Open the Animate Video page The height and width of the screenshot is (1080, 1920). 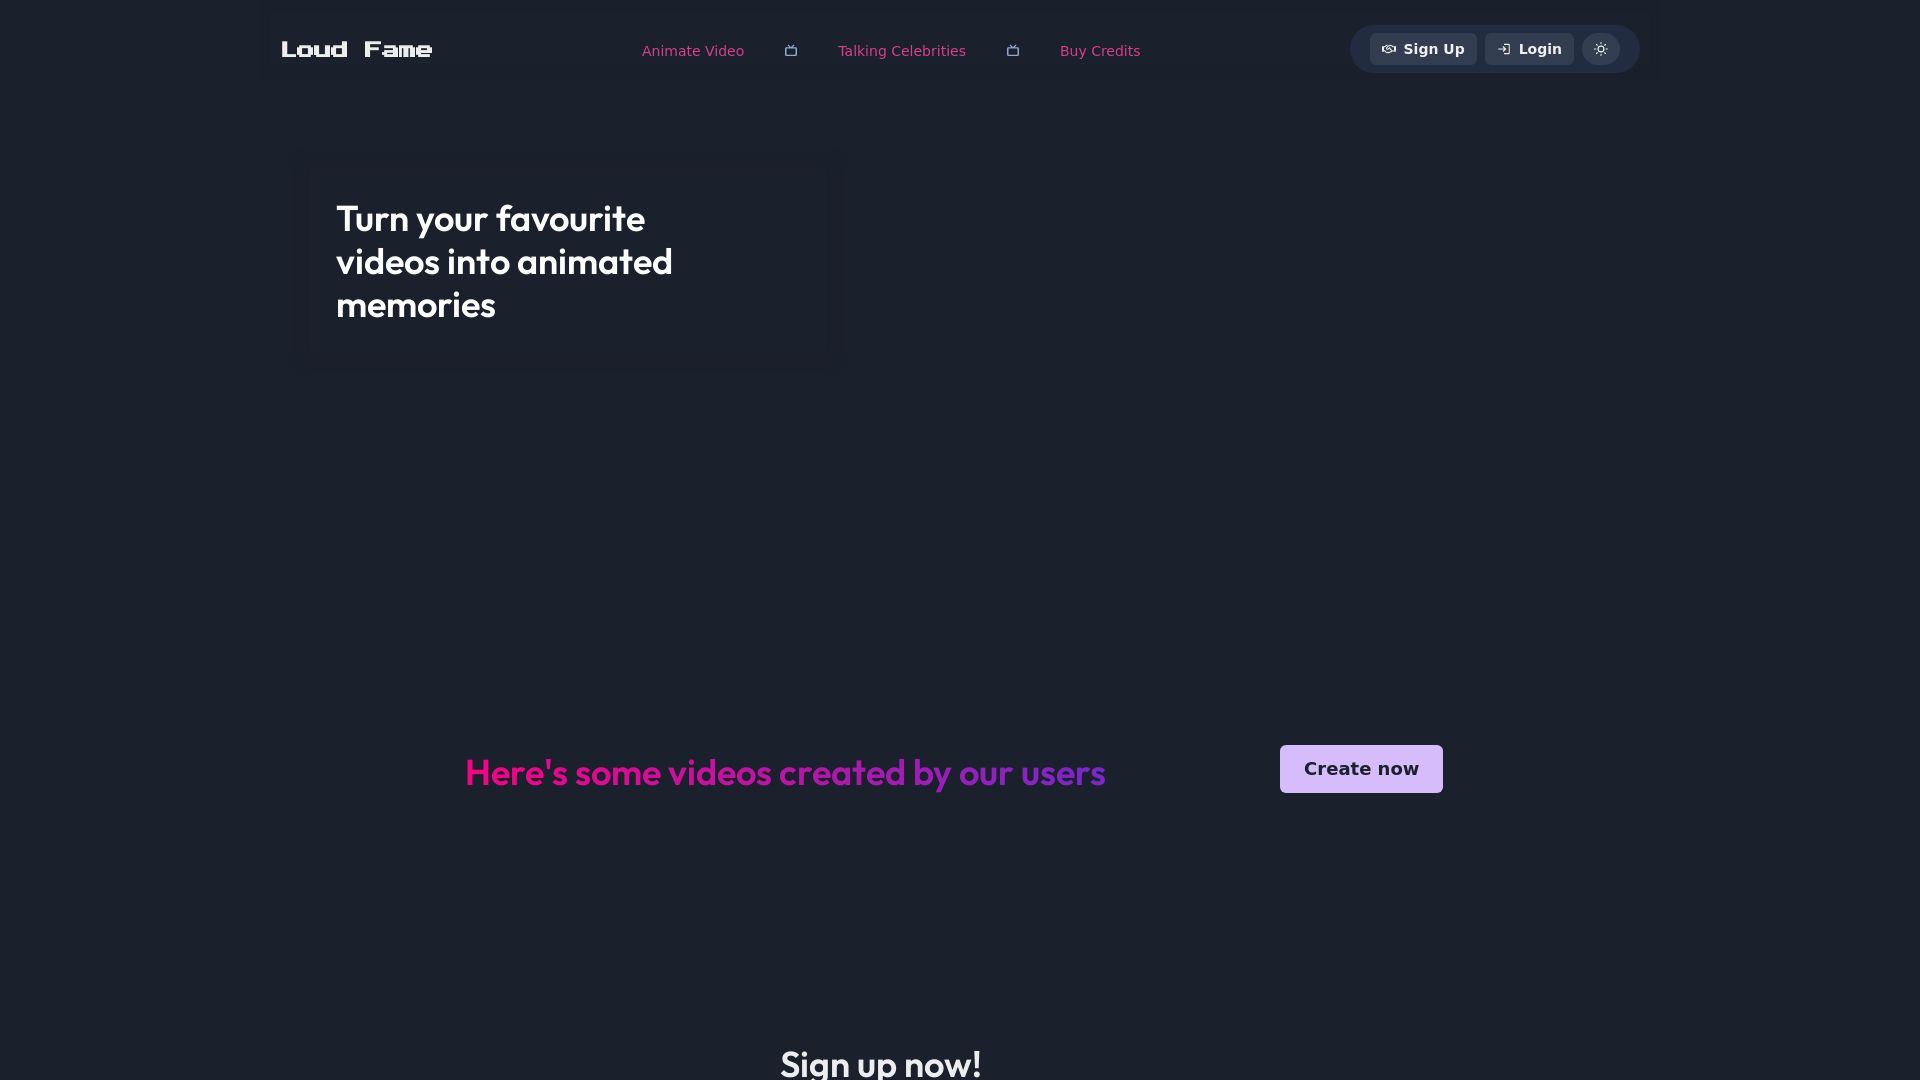tap(693, 51)
